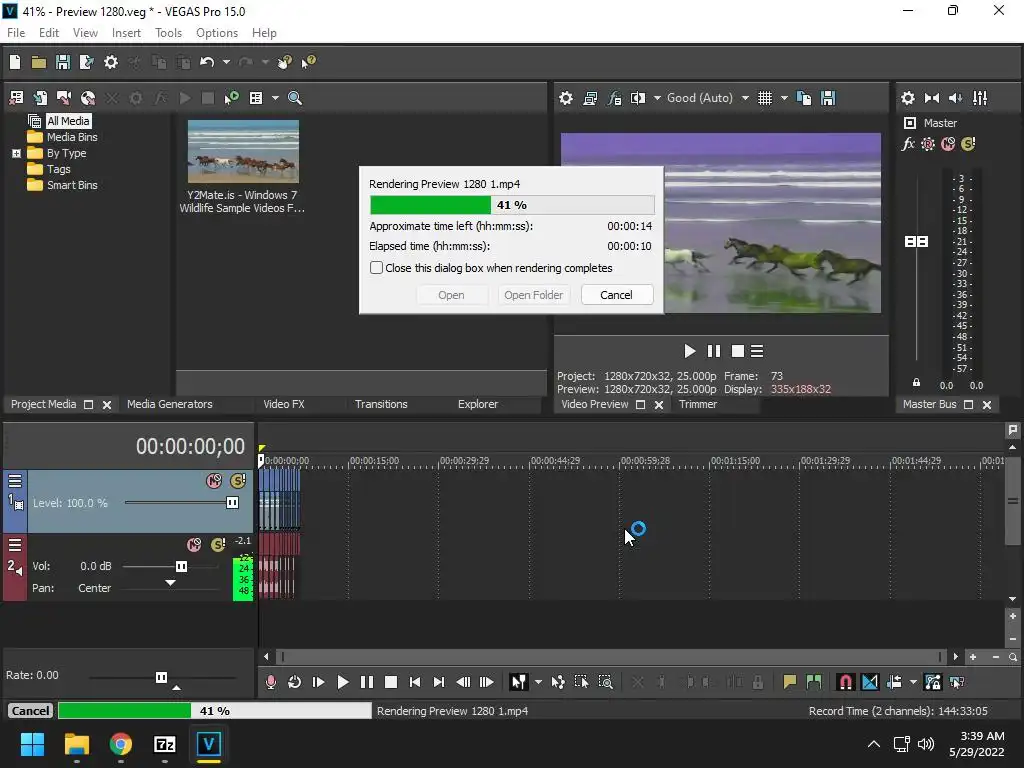Screen dimensions: 1024x768
Task: Solo audio track 2
Action: (218, 545)
